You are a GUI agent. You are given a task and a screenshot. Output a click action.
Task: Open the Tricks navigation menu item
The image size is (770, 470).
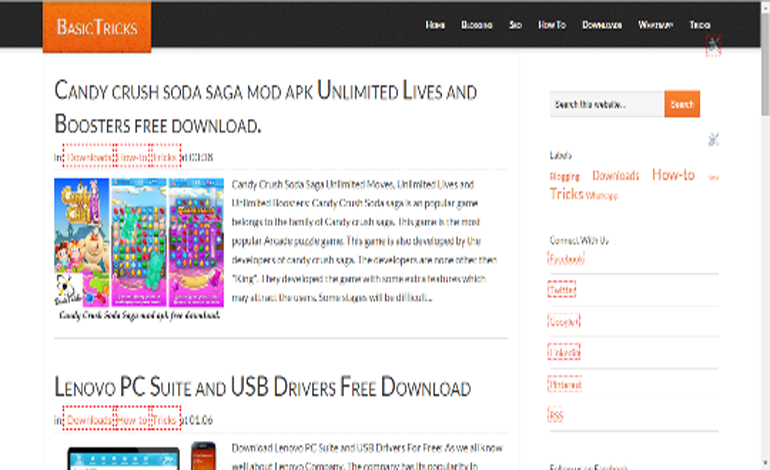pos(700,25)
